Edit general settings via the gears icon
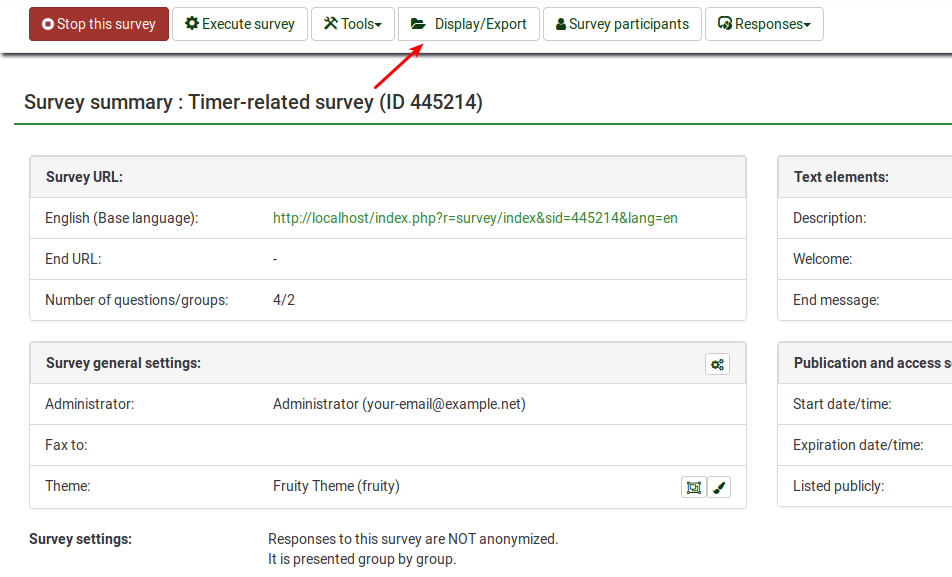This screenshot has height=577, width=952. click(717, 364)
